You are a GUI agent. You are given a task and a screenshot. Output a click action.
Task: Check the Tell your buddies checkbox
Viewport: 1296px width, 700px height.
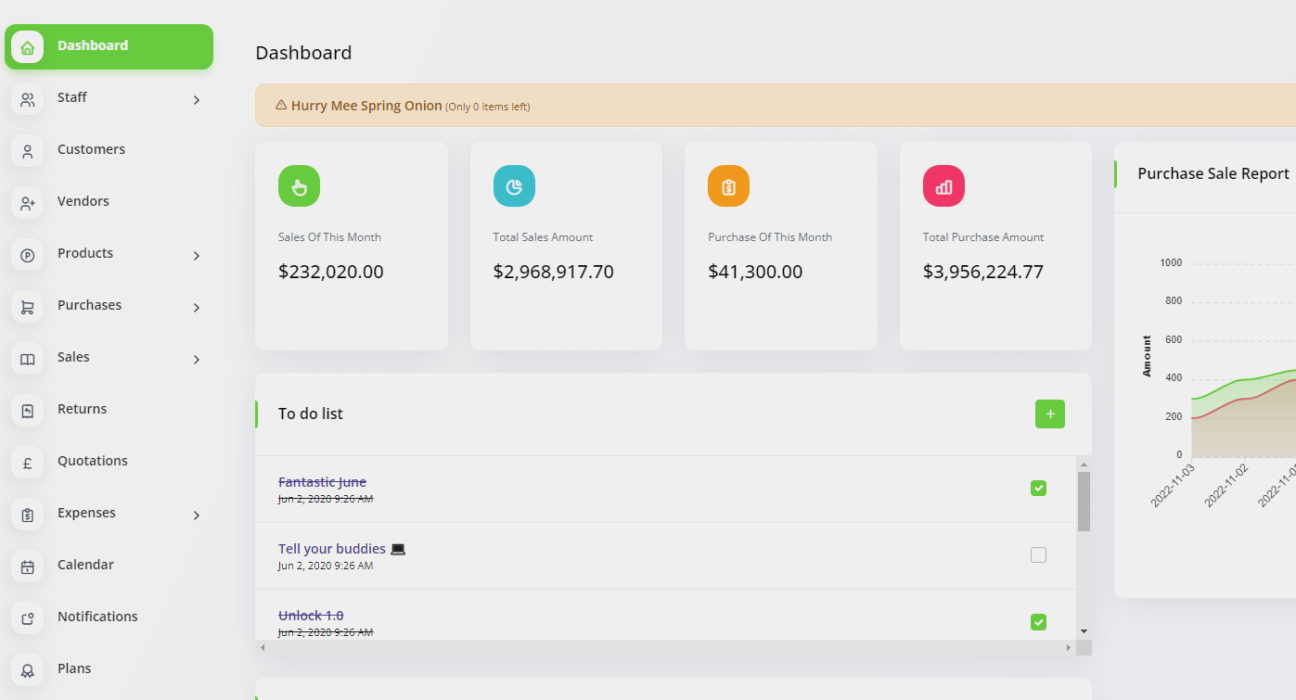(1038, 555)
